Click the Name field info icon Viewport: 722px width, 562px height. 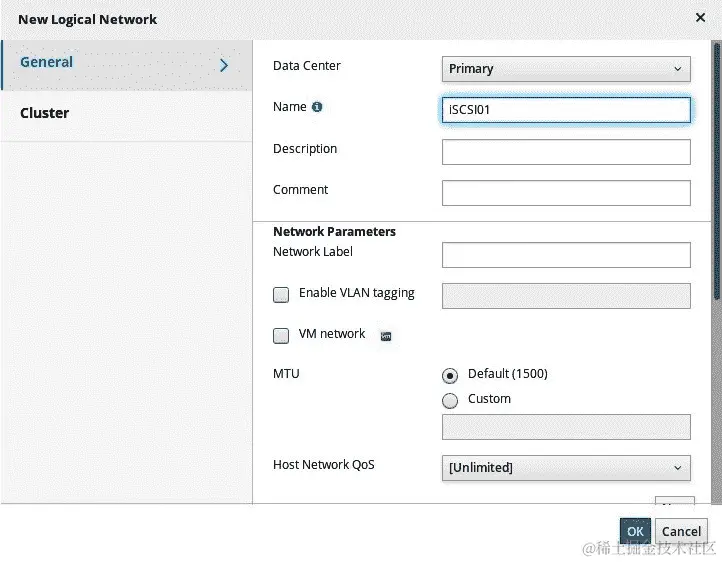coord(317,107)
